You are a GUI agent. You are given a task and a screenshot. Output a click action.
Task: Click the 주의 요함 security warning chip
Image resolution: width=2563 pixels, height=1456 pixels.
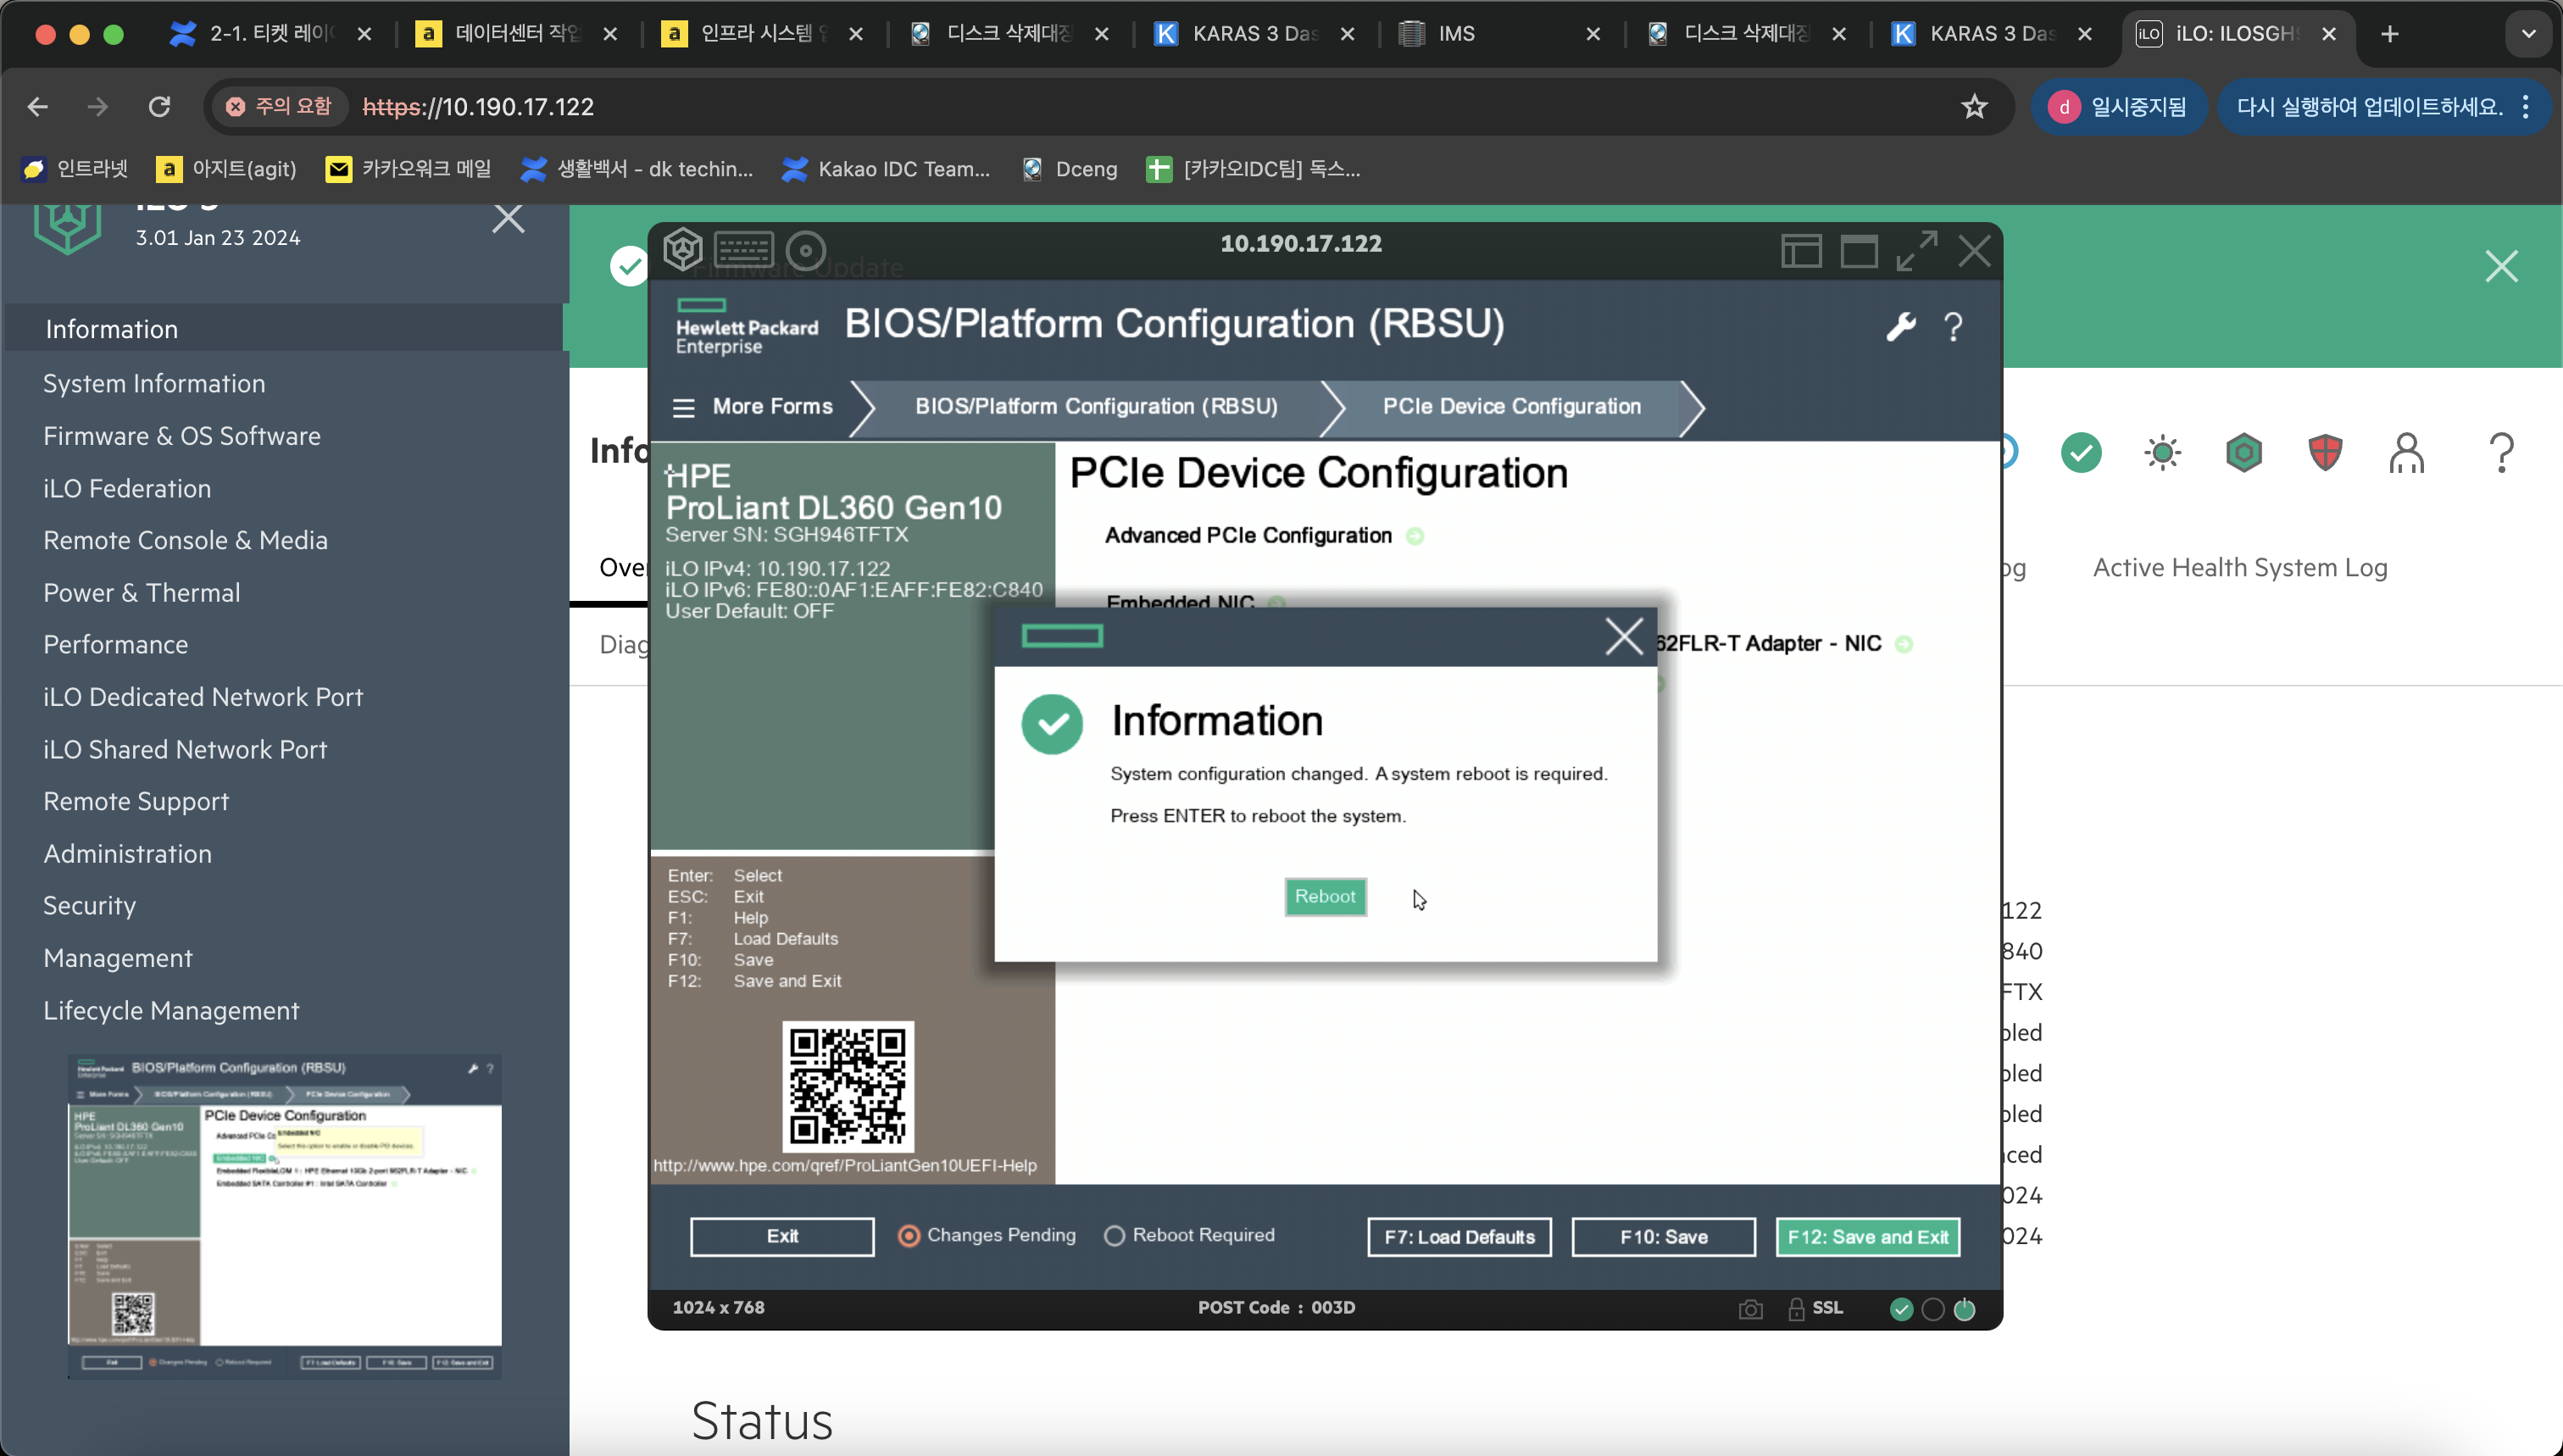pyautogui.click(x=279, y=107)
